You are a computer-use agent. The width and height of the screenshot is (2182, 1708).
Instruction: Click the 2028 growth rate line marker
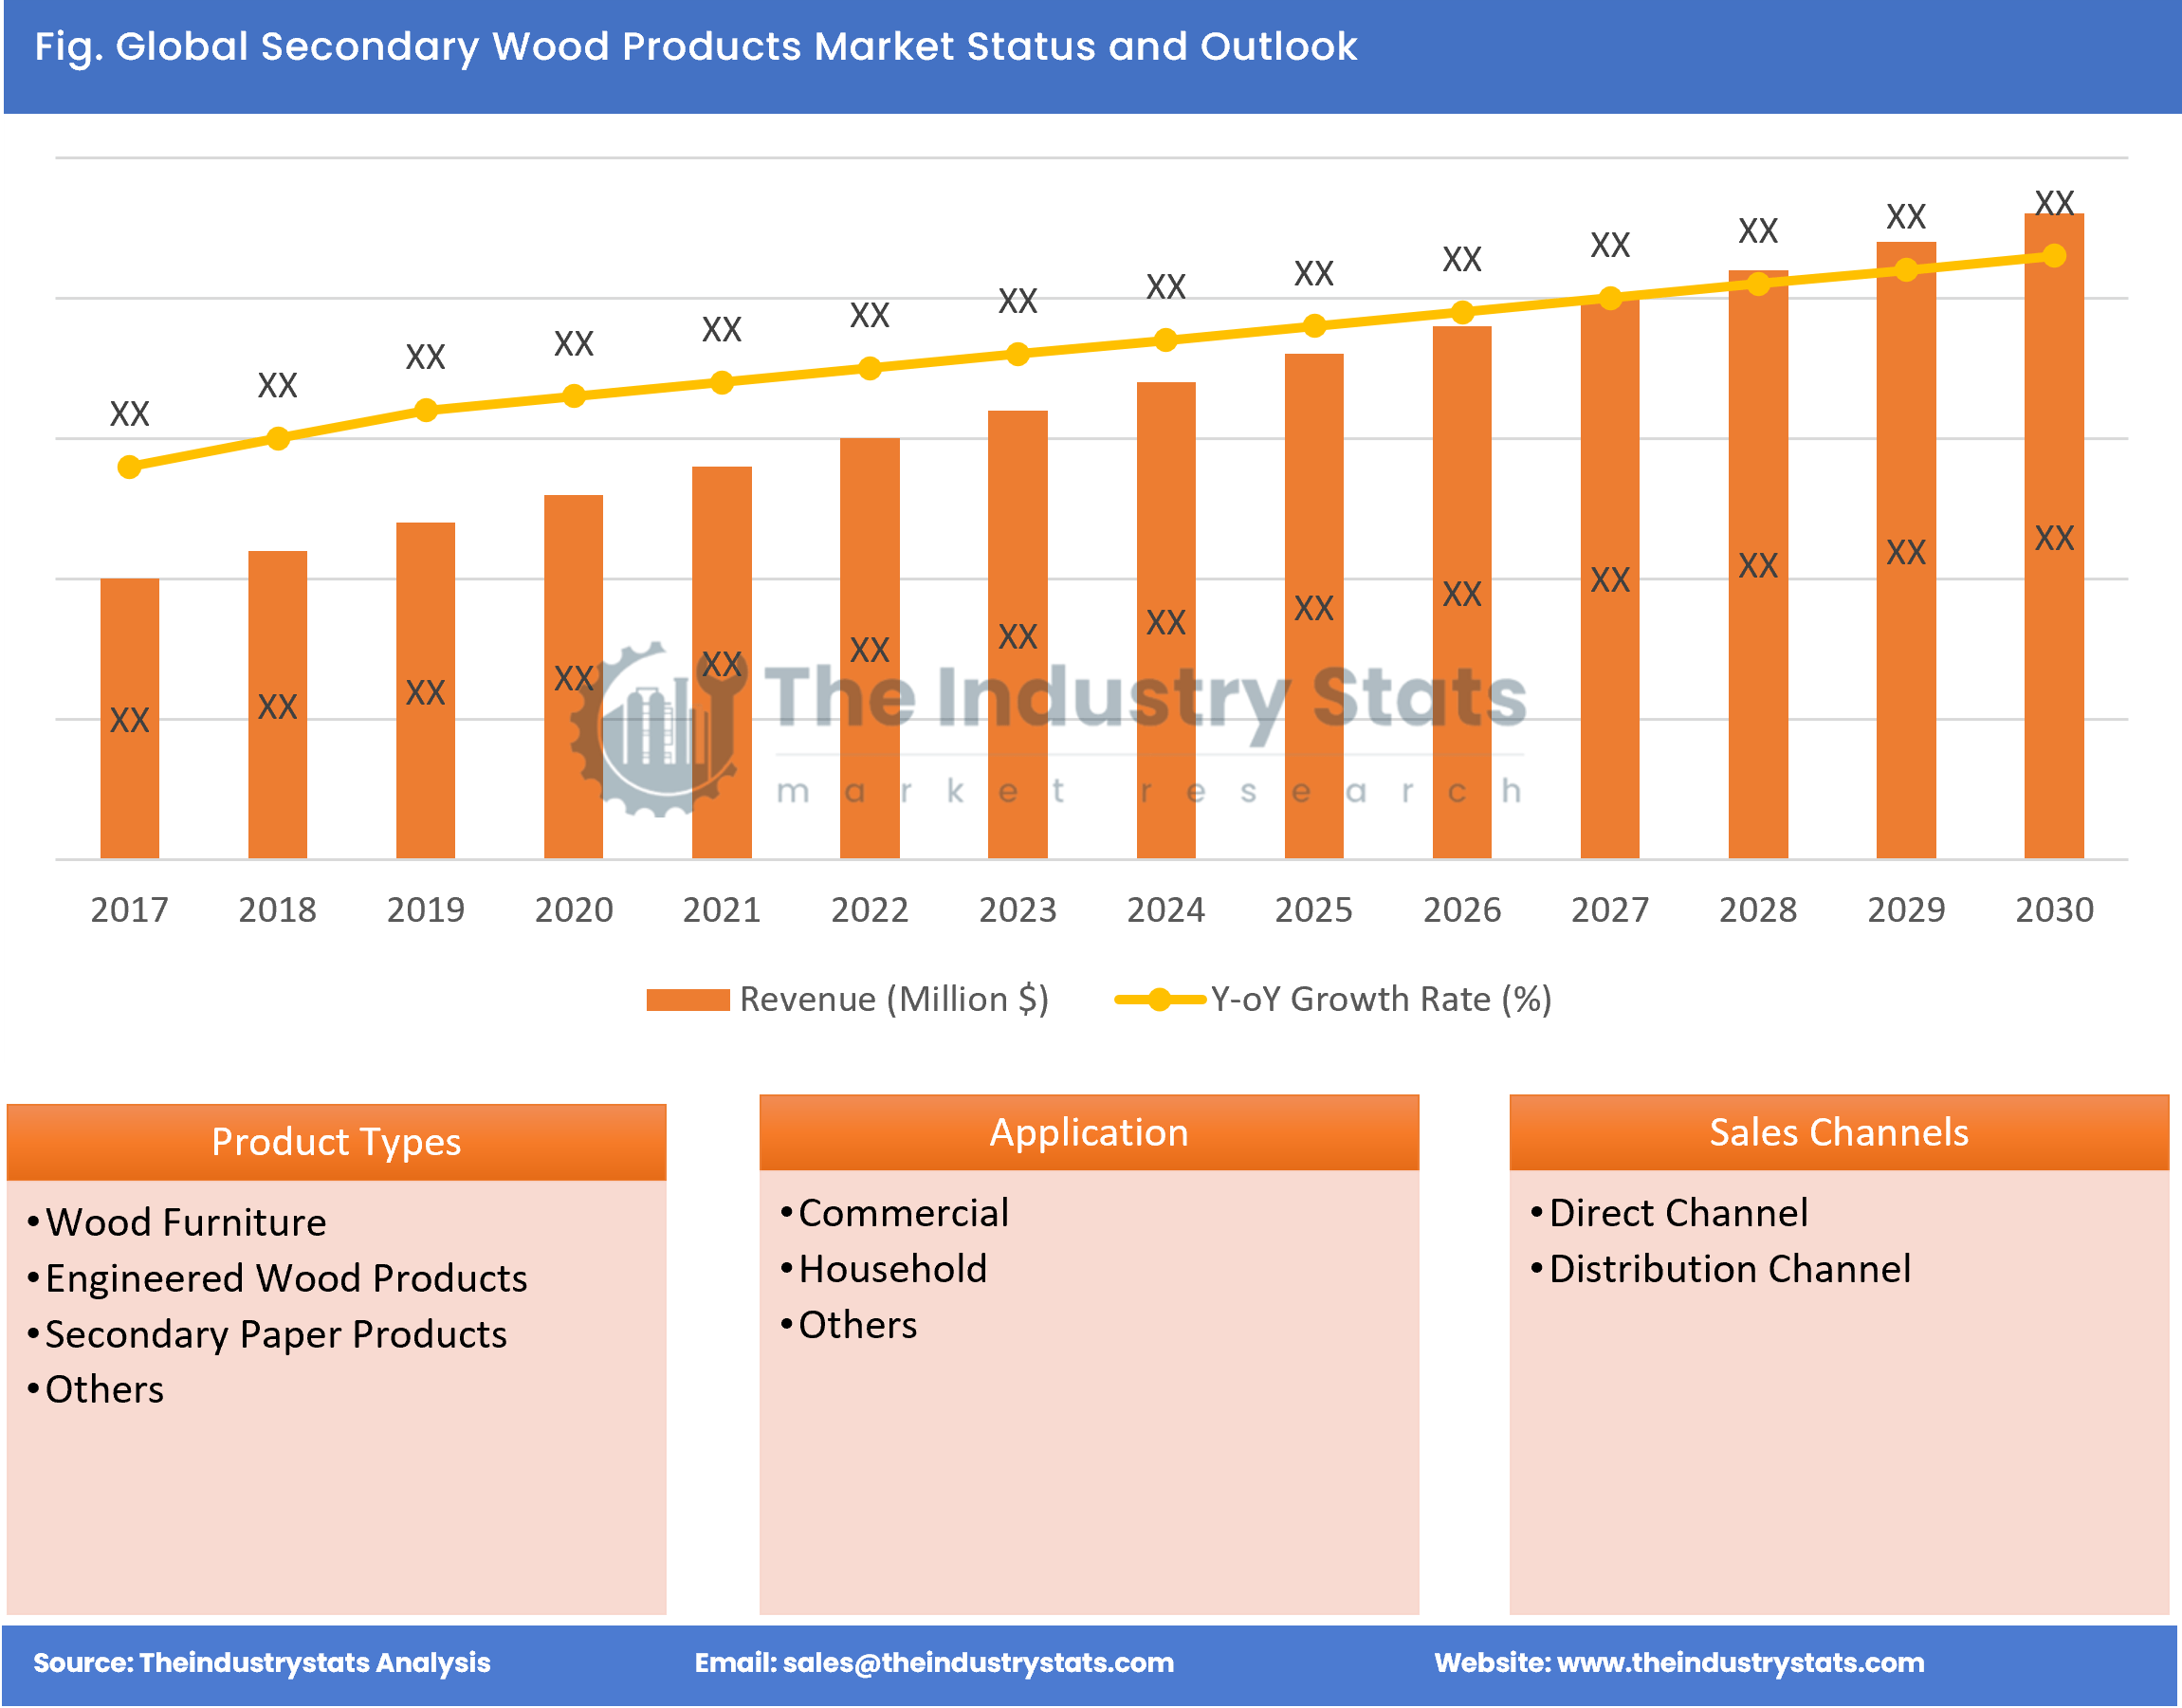(1758, 284)
